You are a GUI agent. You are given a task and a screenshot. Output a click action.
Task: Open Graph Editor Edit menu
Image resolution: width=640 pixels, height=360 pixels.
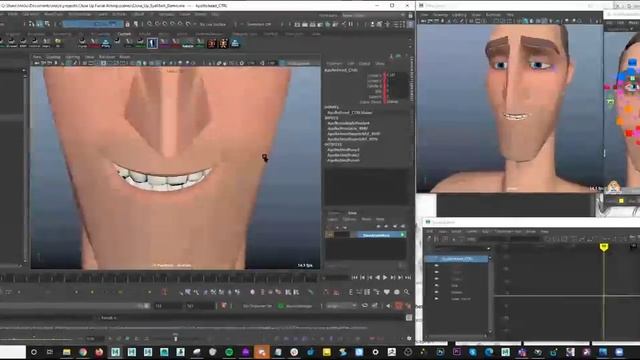pos(429,231)
